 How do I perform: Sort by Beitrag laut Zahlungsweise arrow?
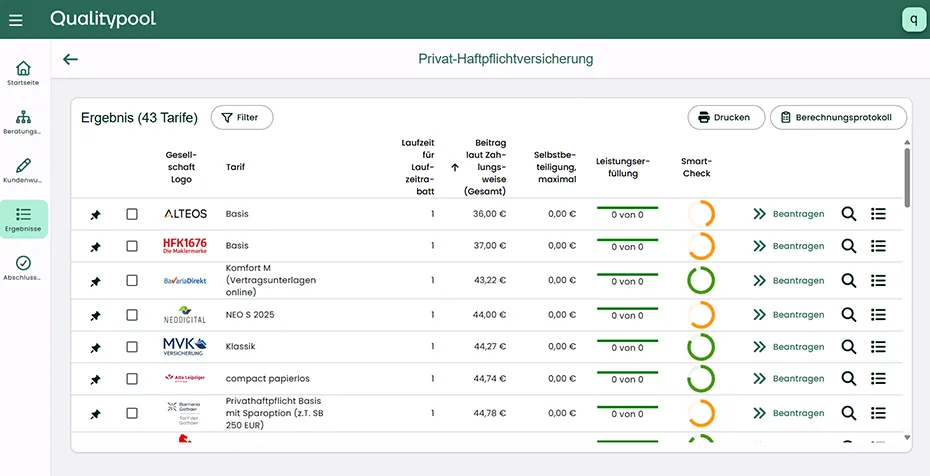455,167
